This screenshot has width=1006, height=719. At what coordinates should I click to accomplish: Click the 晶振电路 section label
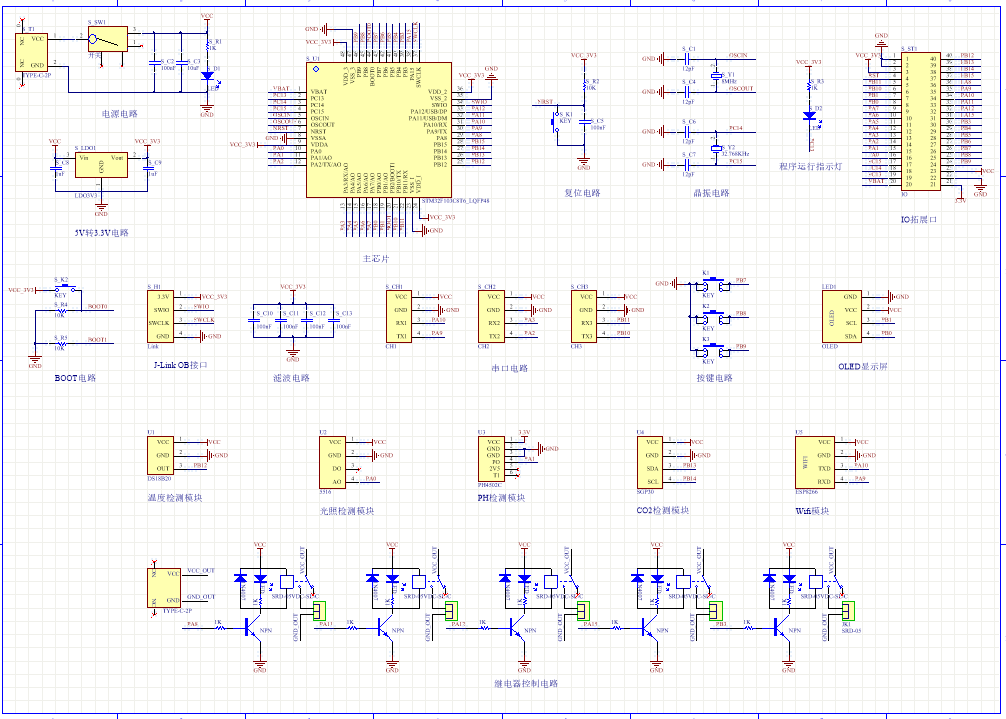[x=712, y=192]
